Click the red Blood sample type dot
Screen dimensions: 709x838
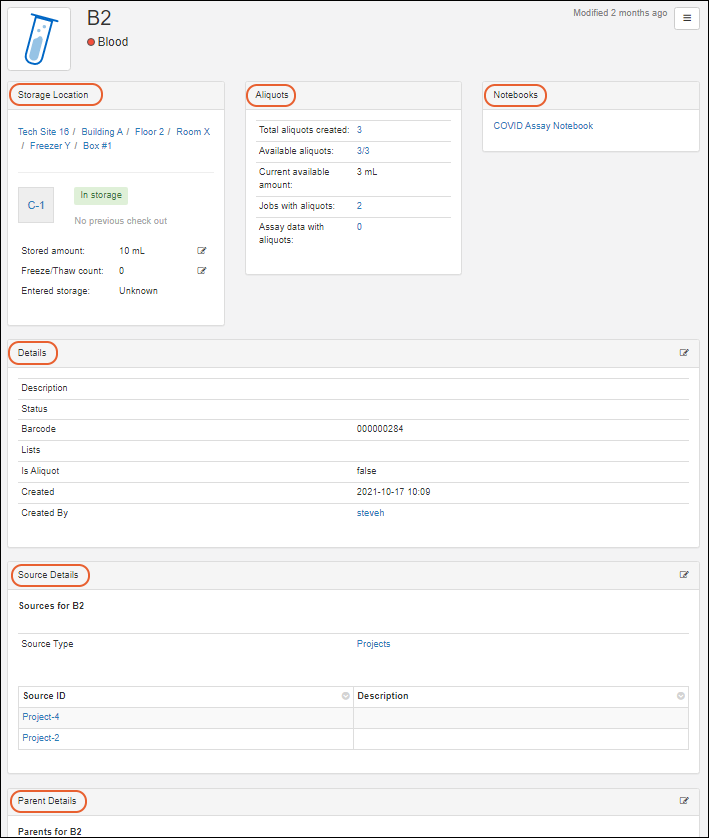(91, 43)
